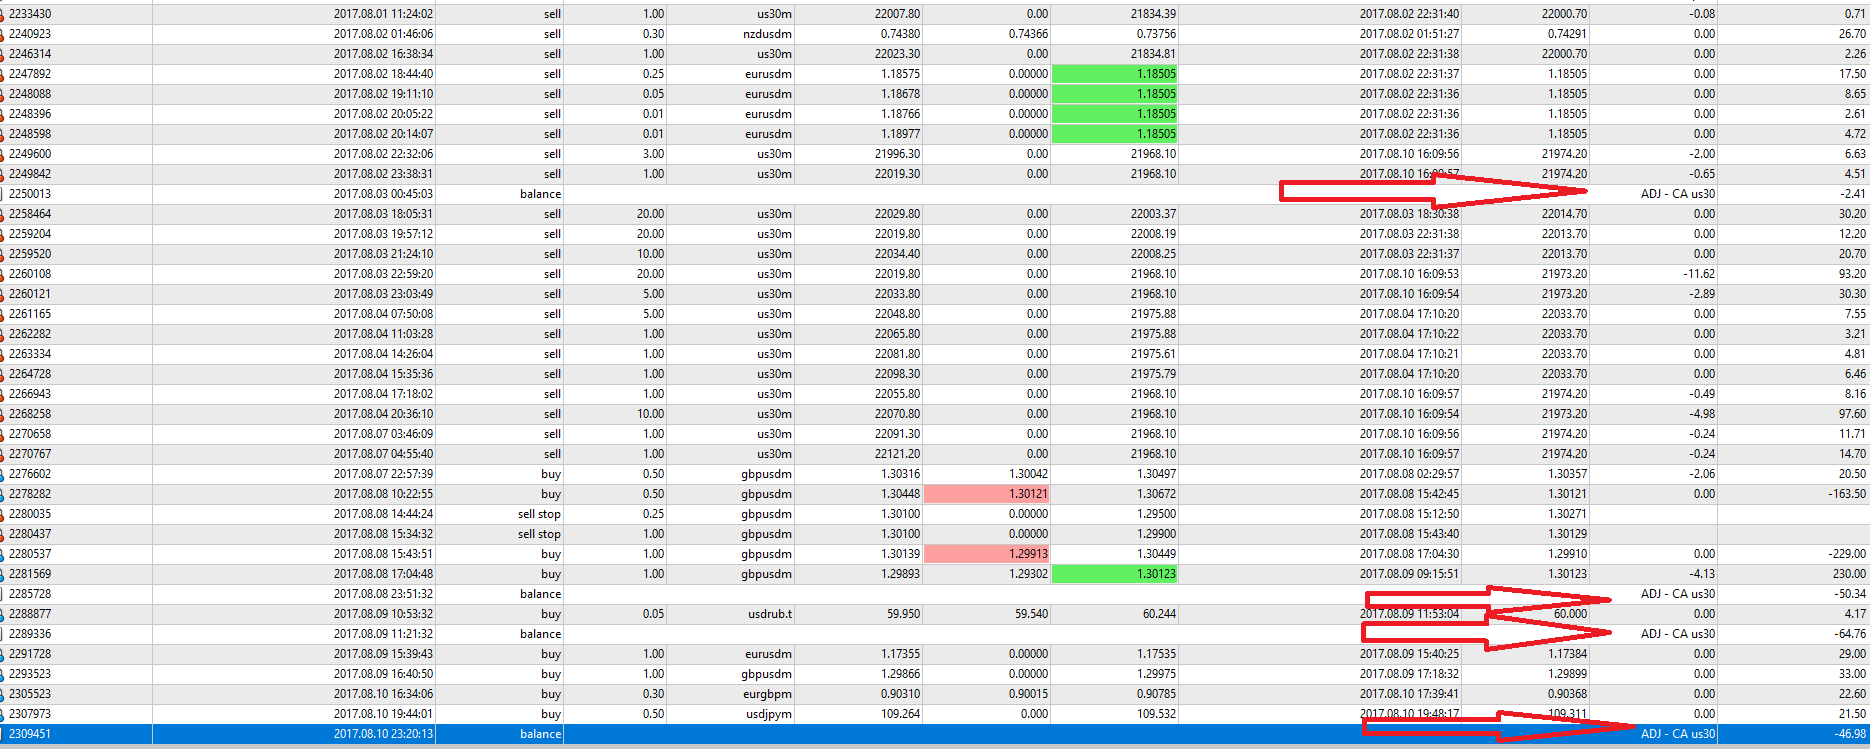This screenshot has height=749, width=1870.
Task: Click swap value -11.62
Action: click(x=1699, y=274)
